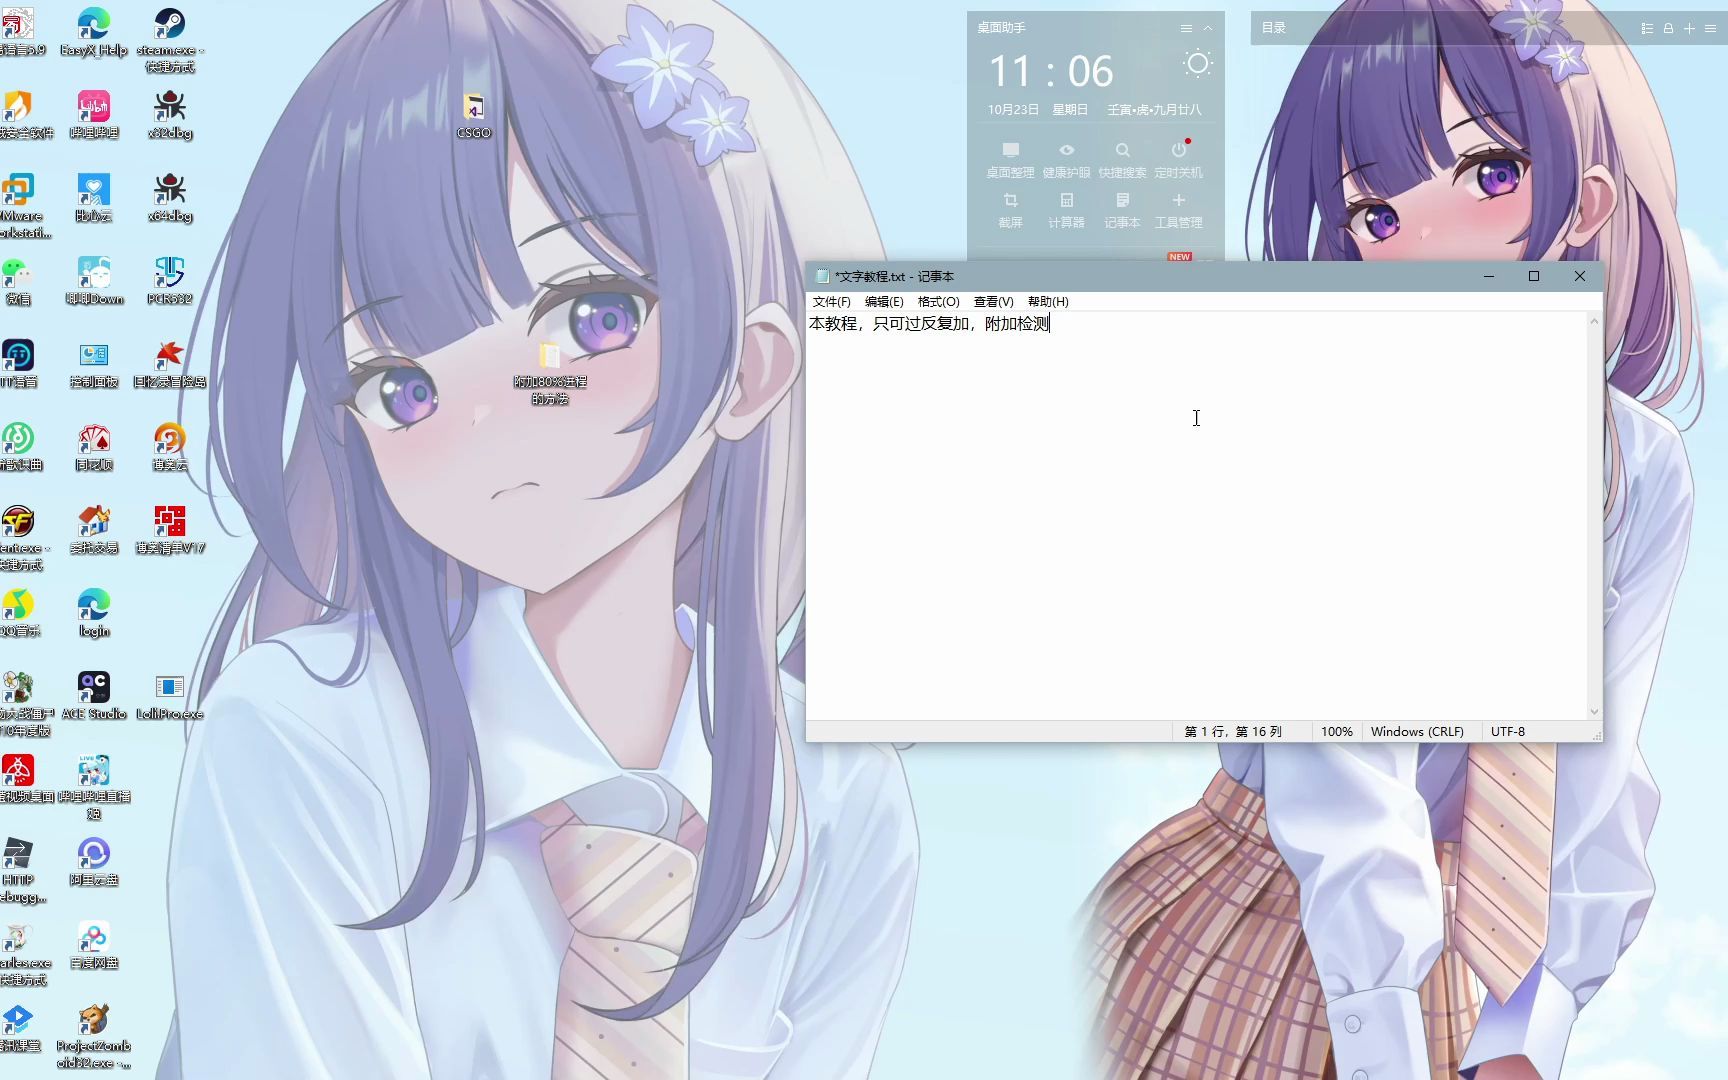
Task: Toggle the lock icon in 目录 panel
Action: tap(1668, 28)
